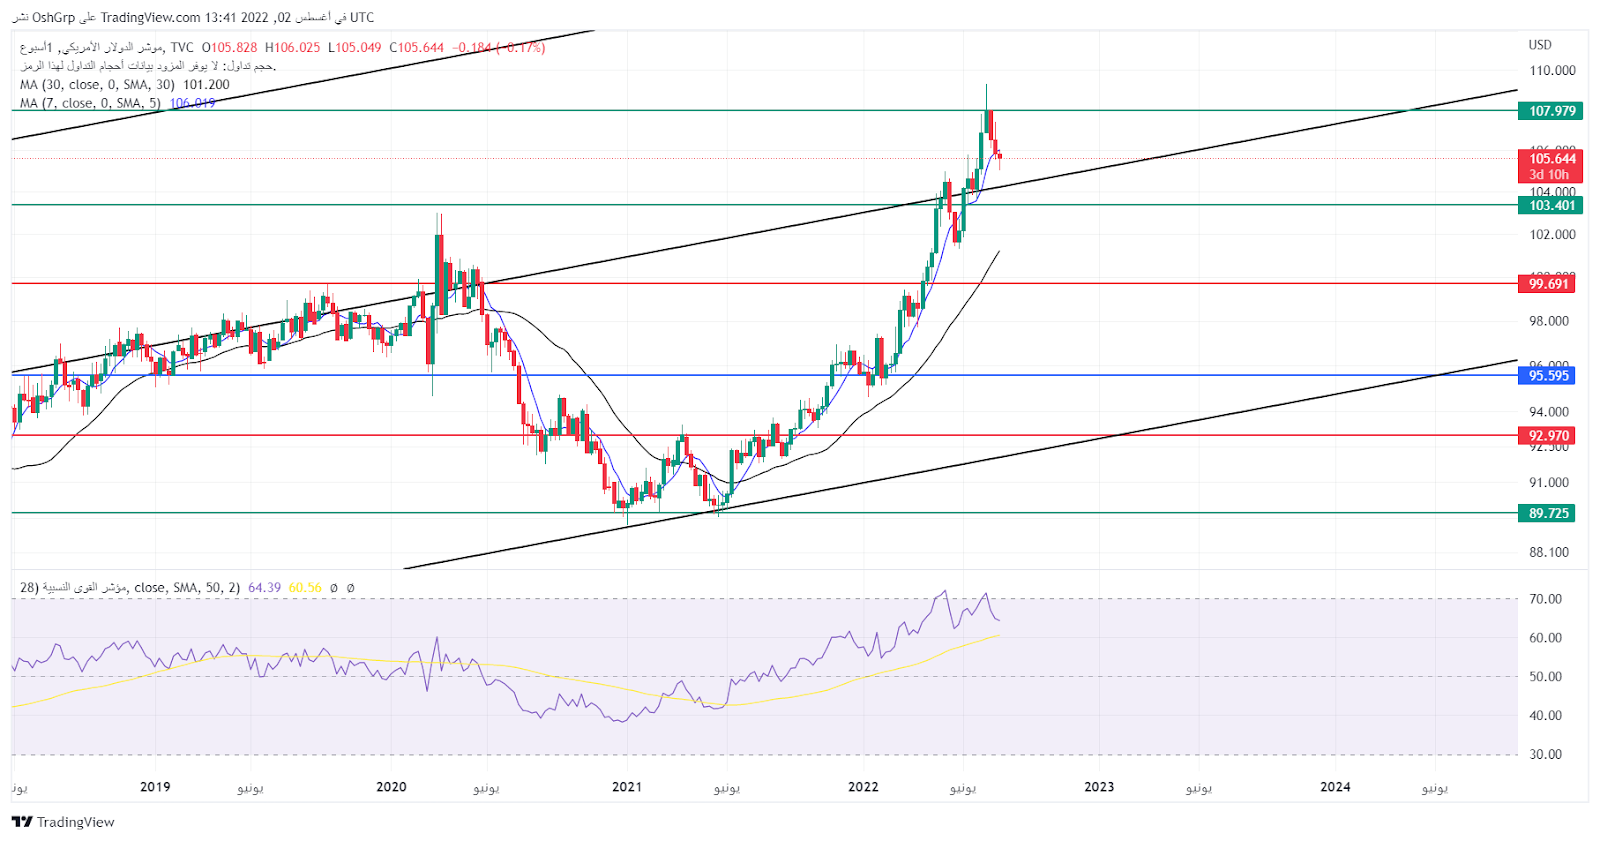Select the MA (30, close, 0, SMA, 30) legend
Viewport: 1600px width, 841px height.
click(x=97, y=85)
